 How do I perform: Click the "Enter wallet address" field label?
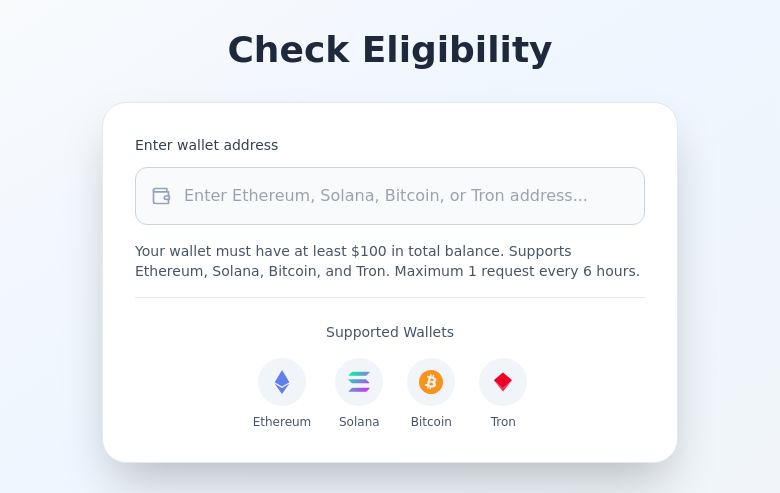[x=207, y=145]
